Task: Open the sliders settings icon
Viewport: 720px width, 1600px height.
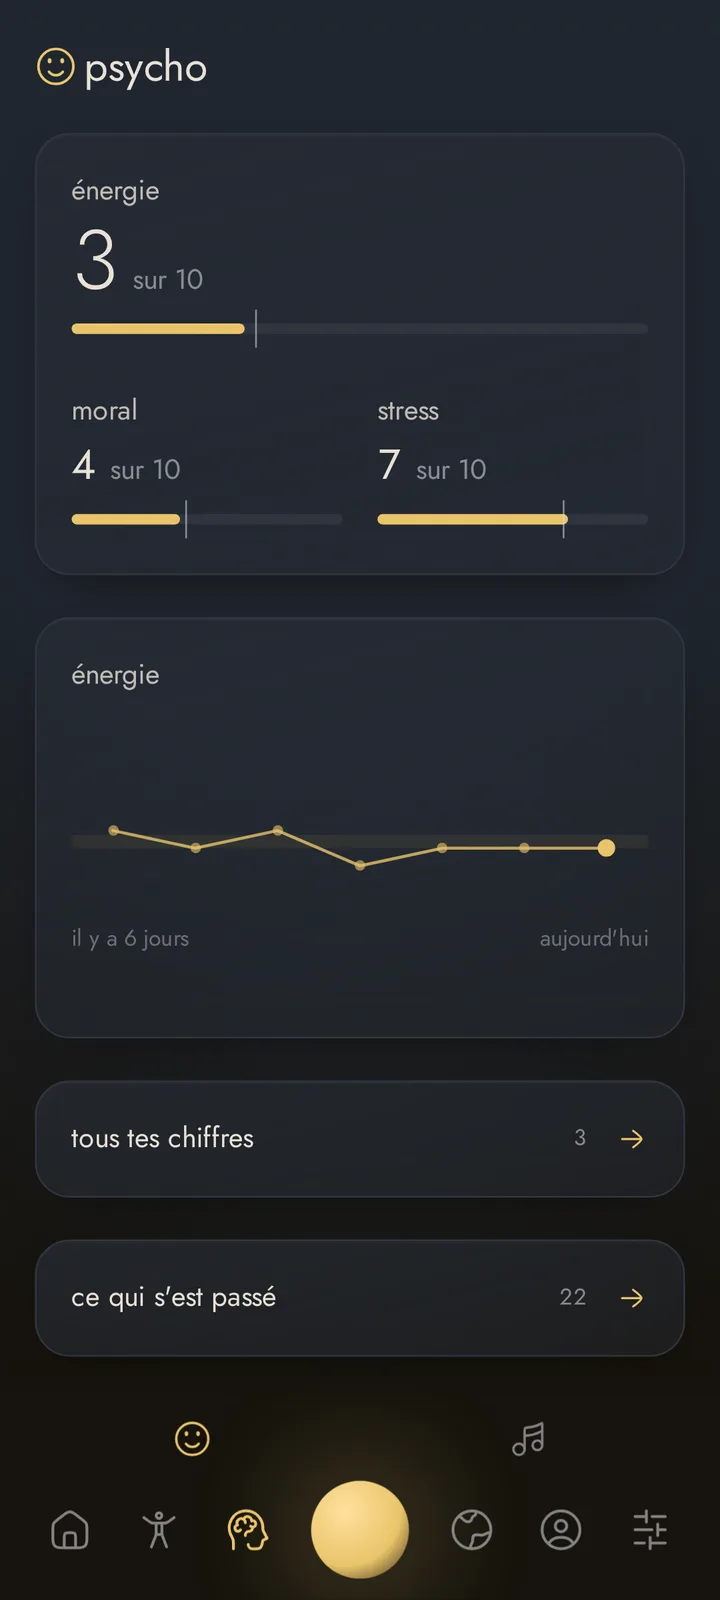Action: coord(650,1530)
